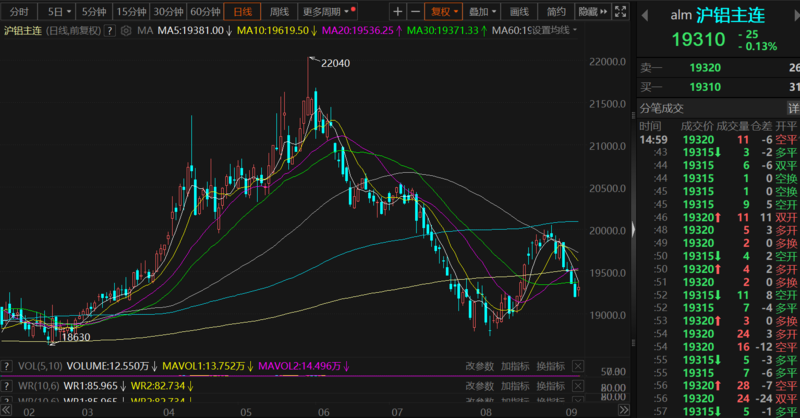This screenshot has height=418, width=800.
Task: Click the 22040 high price marker
Action: coord(335,63)
